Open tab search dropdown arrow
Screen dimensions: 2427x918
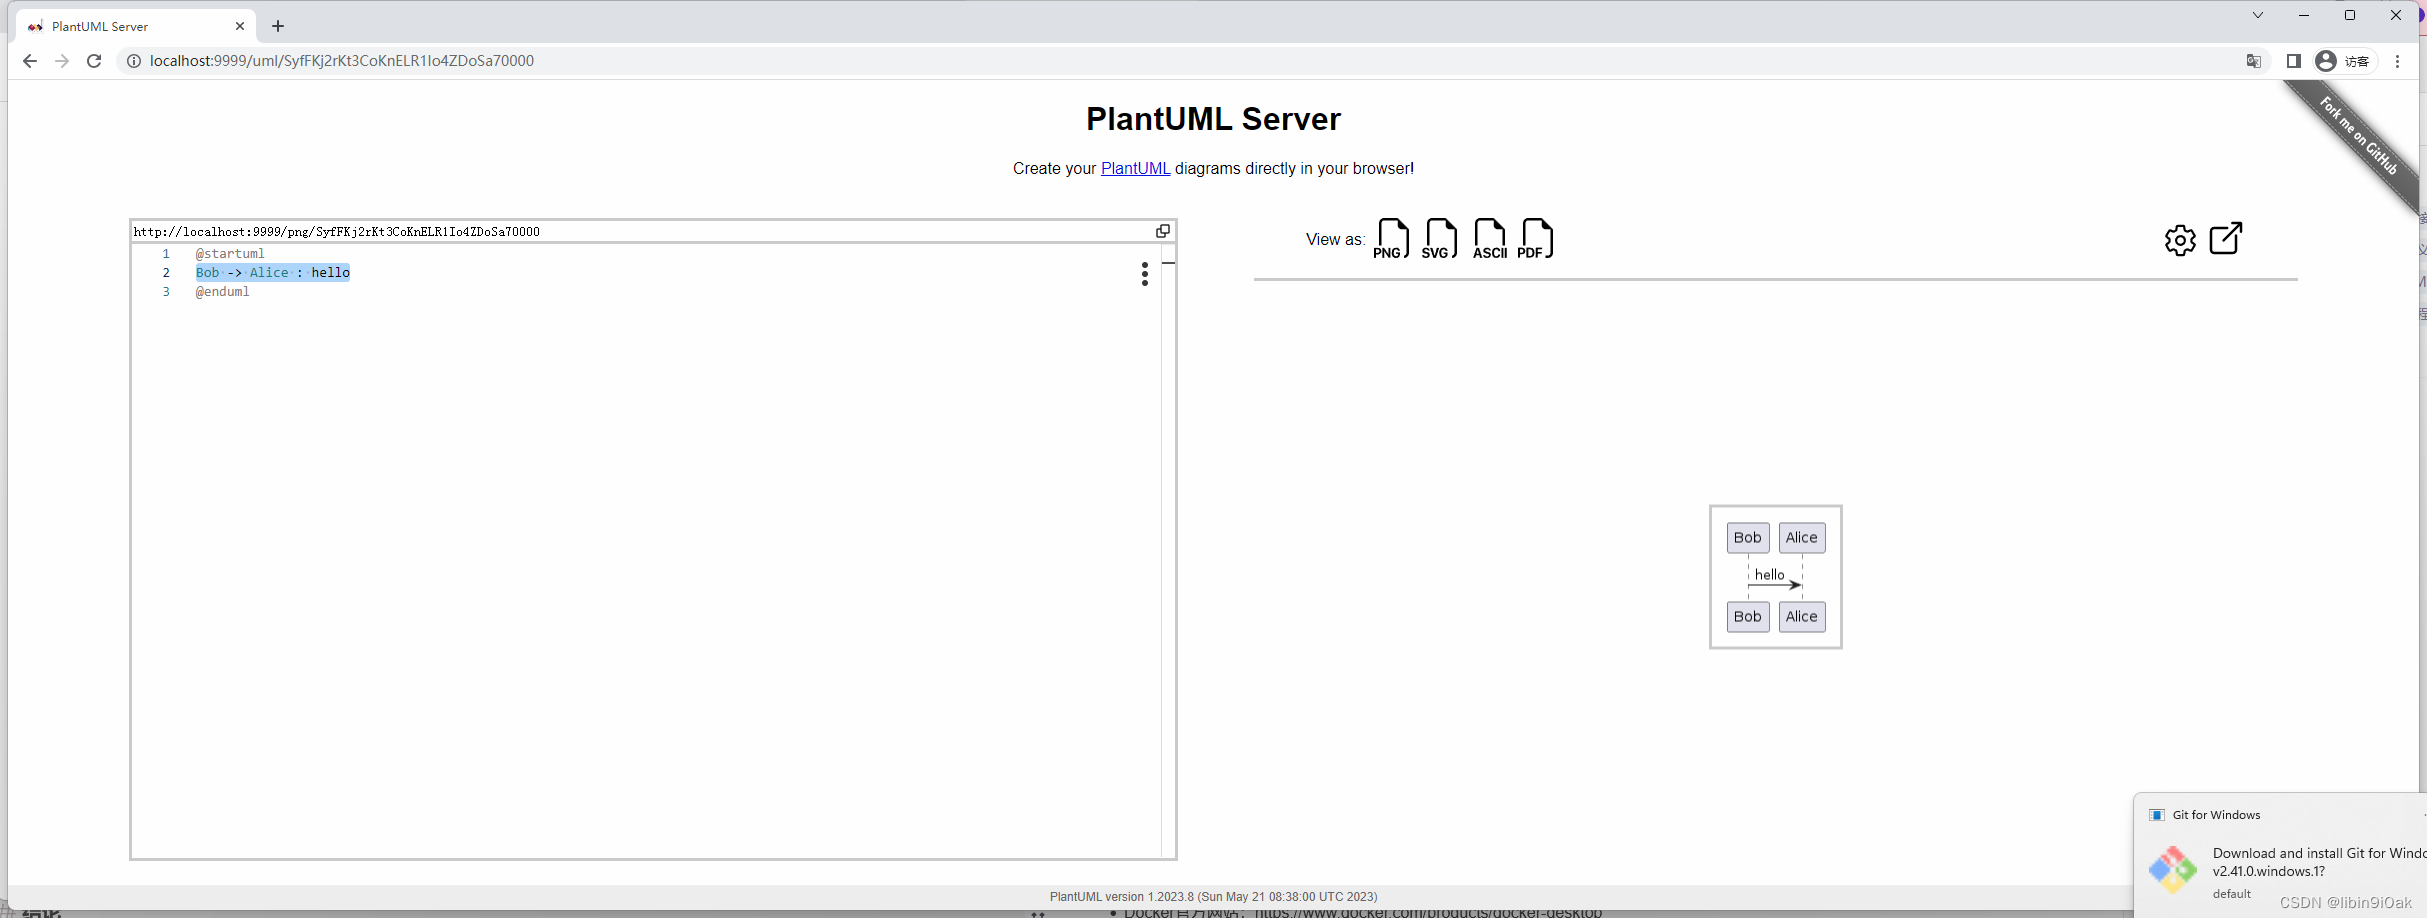coord(2258,15)
